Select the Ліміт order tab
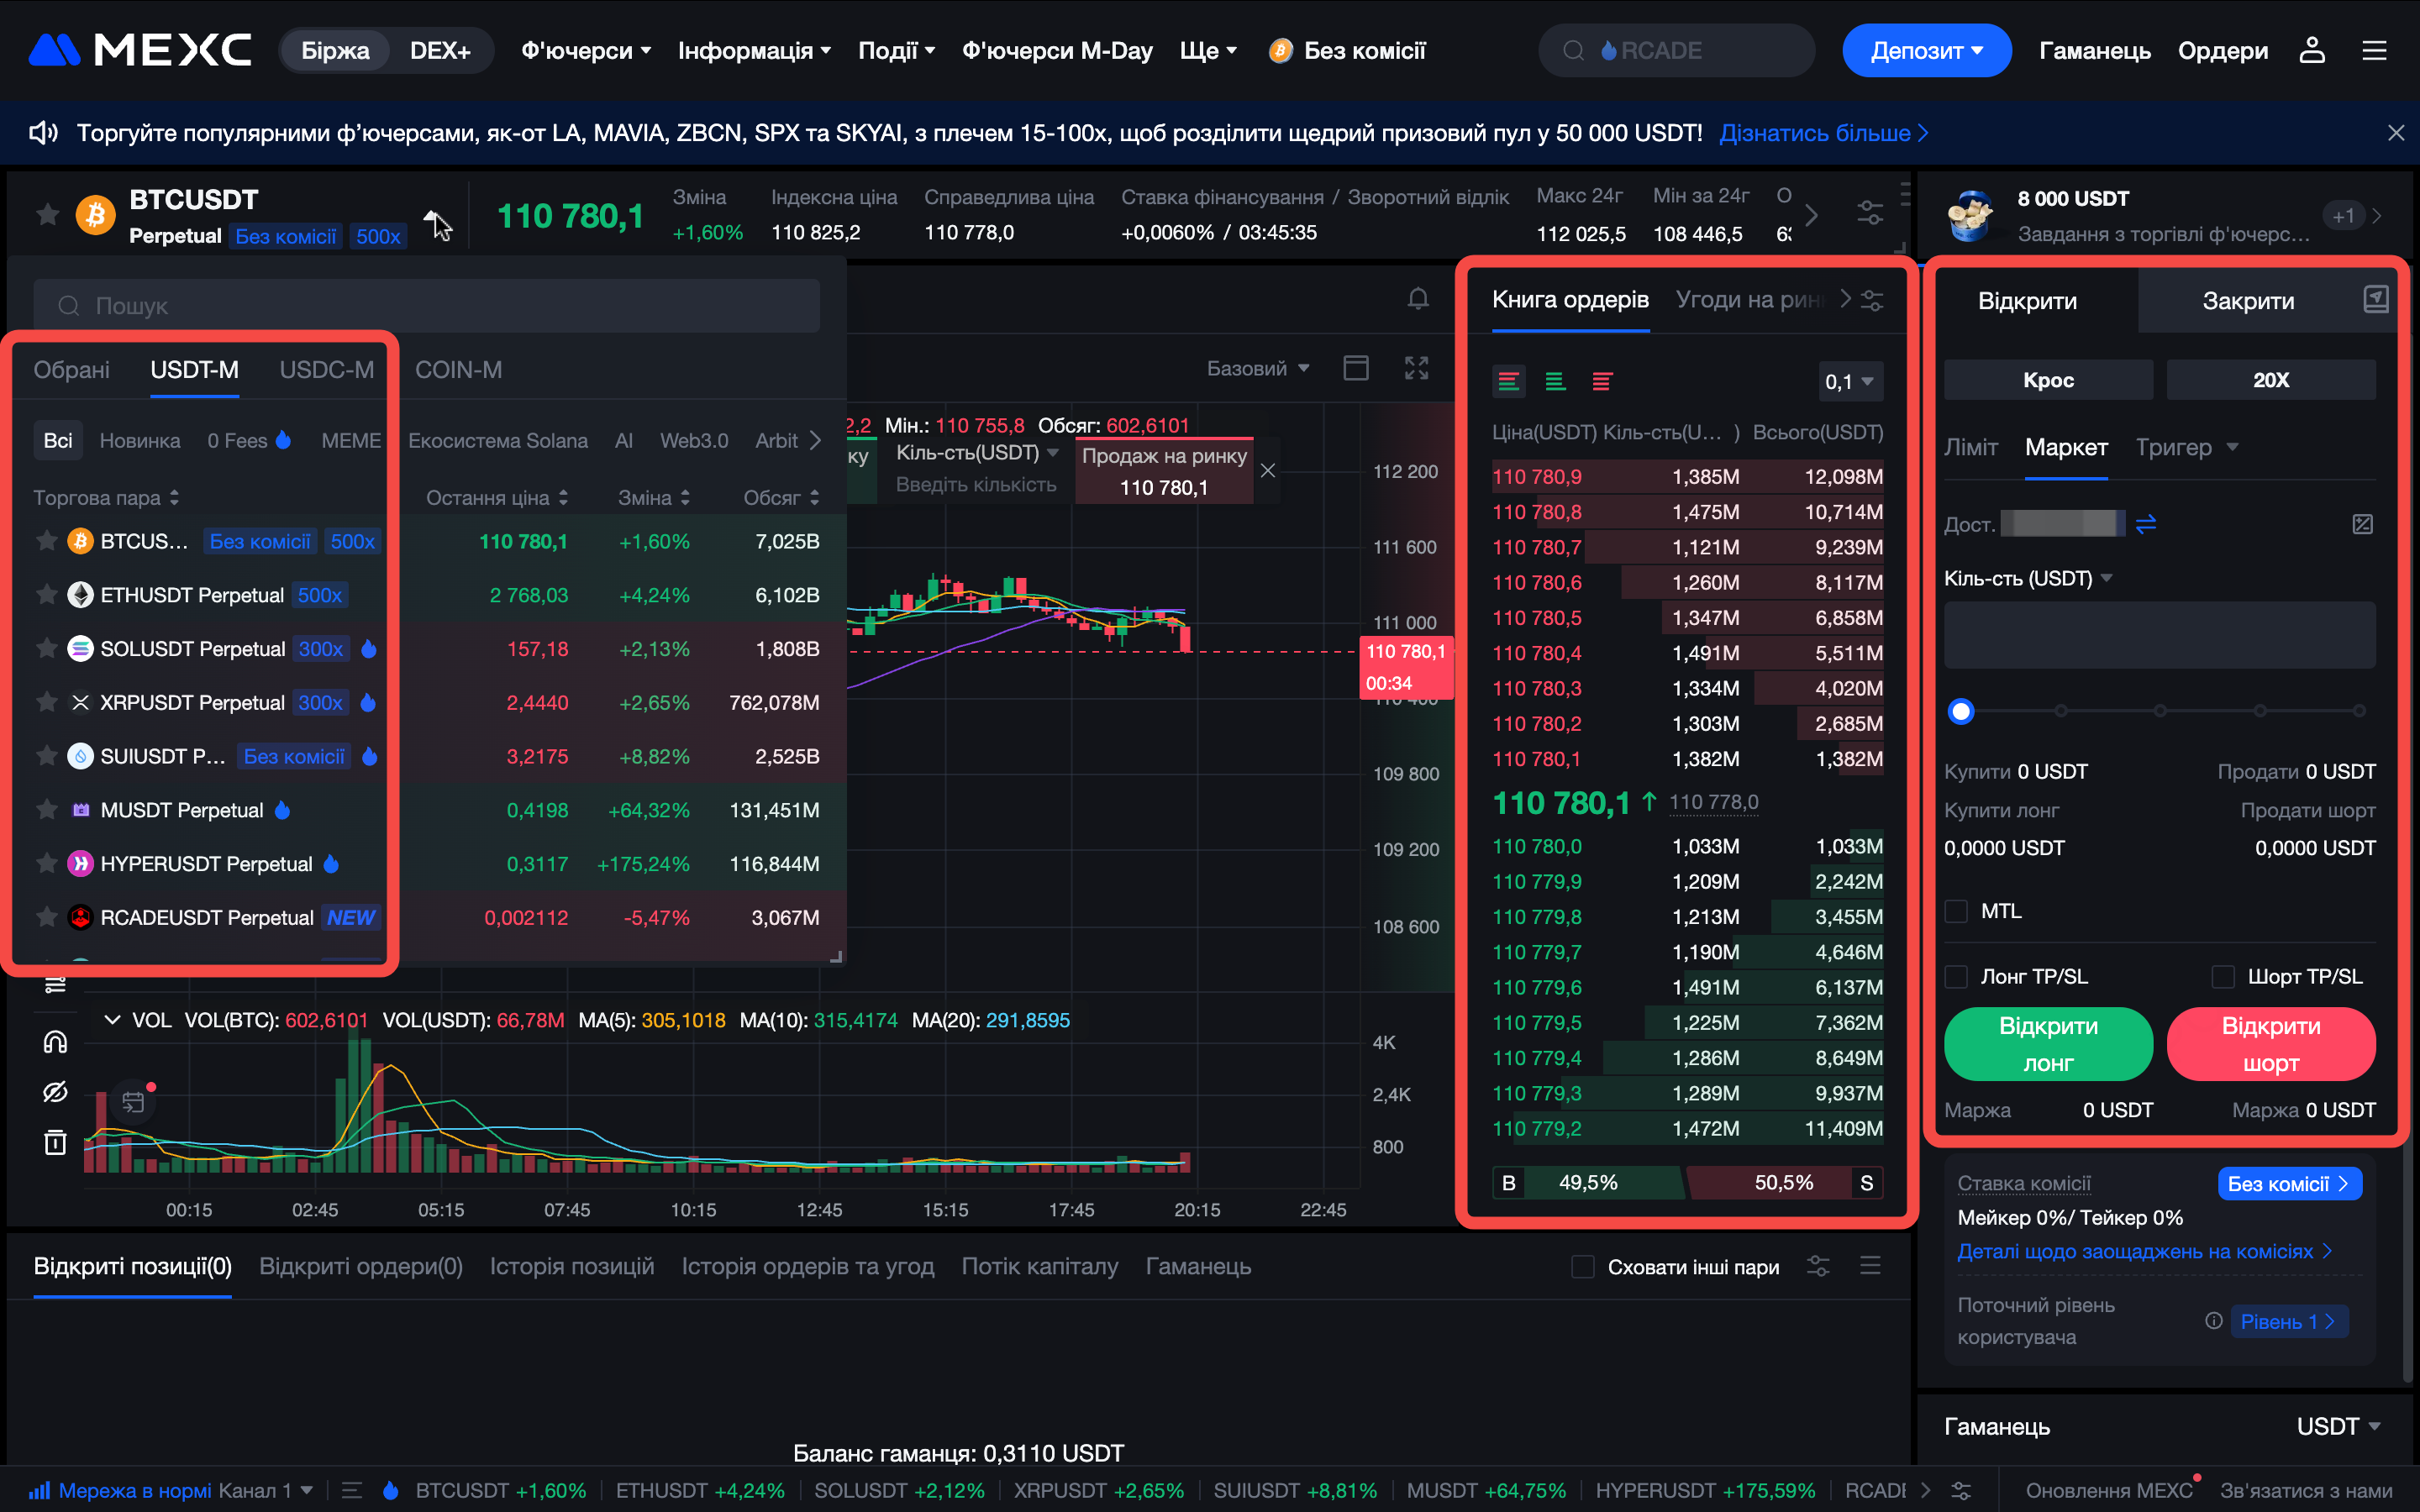Viewport: 2420px width, 1512px height. coord(1971,447)
